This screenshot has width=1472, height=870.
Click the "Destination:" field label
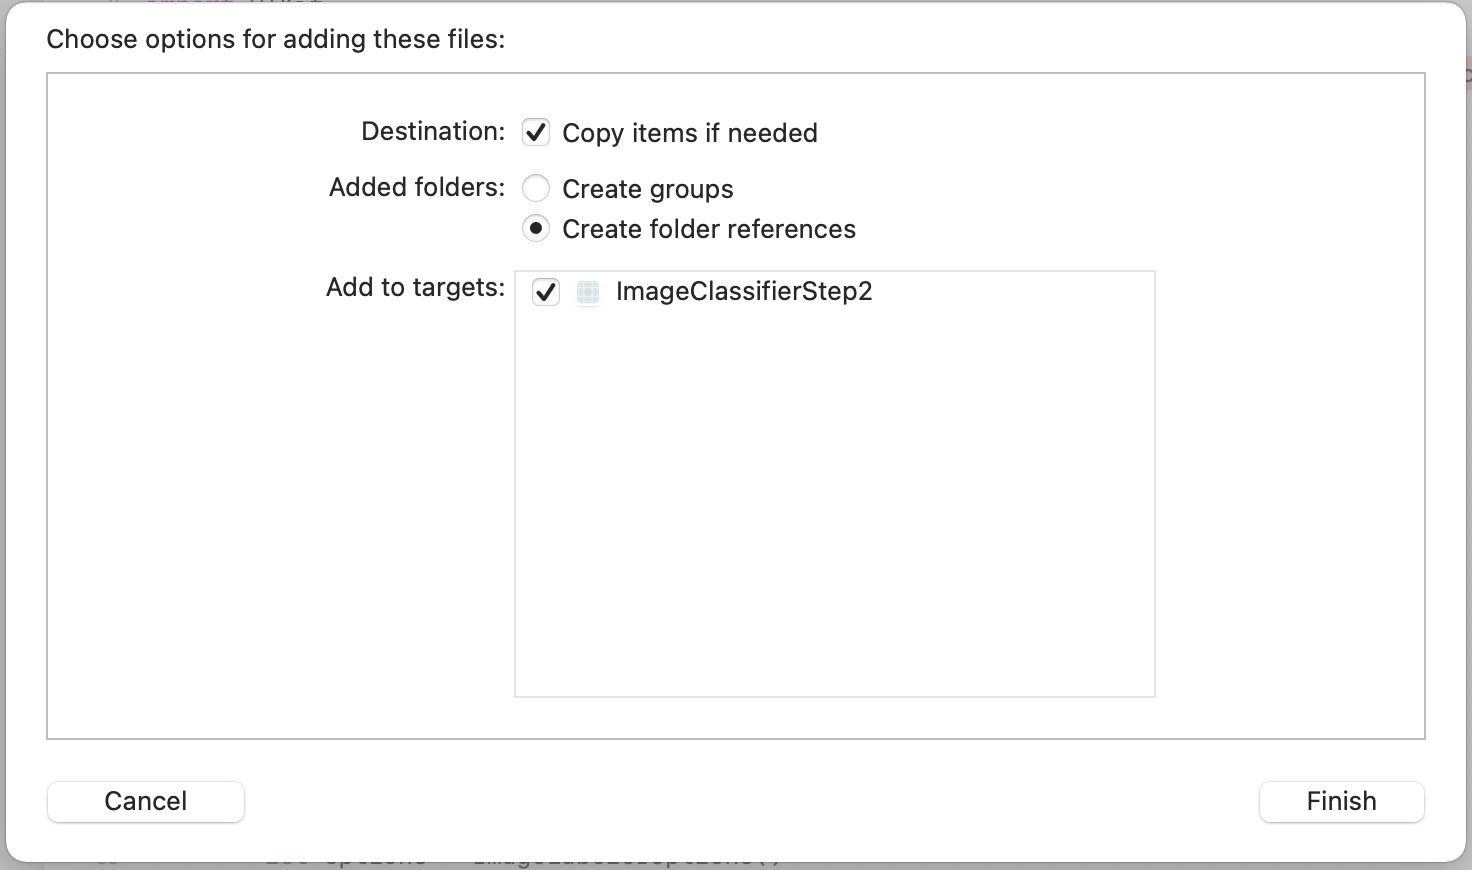433,132
